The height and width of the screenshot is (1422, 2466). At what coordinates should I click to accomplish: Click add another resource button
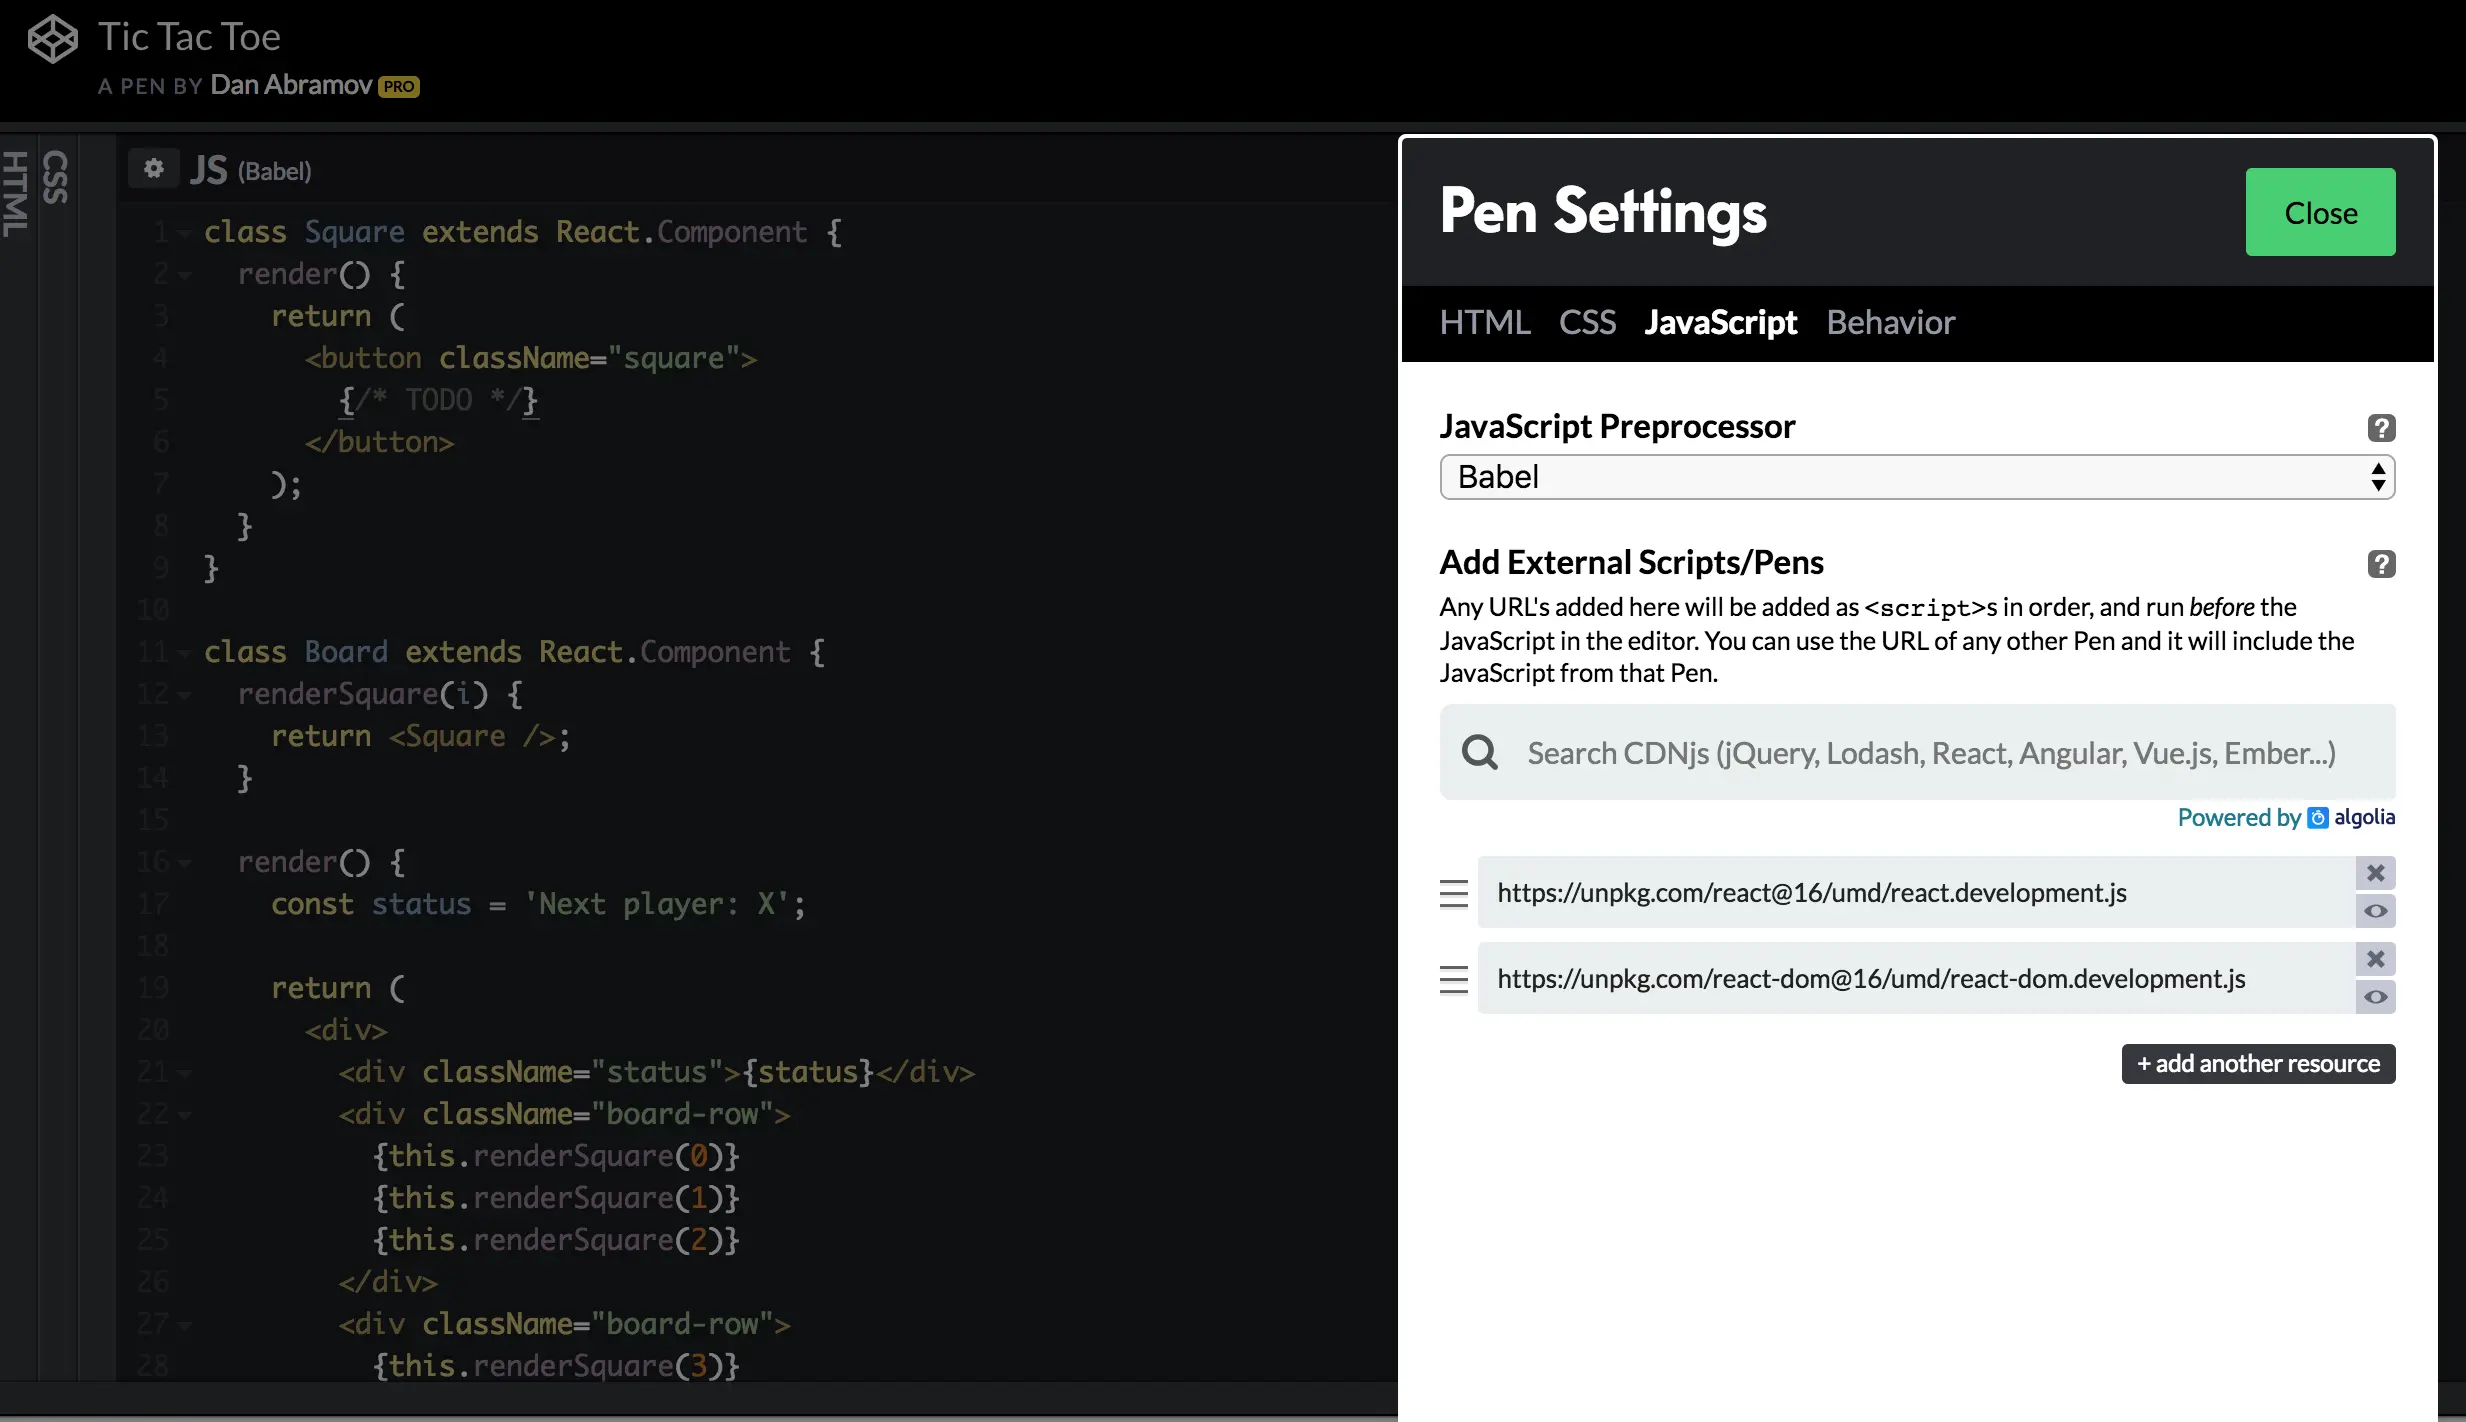(2257, 1064)
